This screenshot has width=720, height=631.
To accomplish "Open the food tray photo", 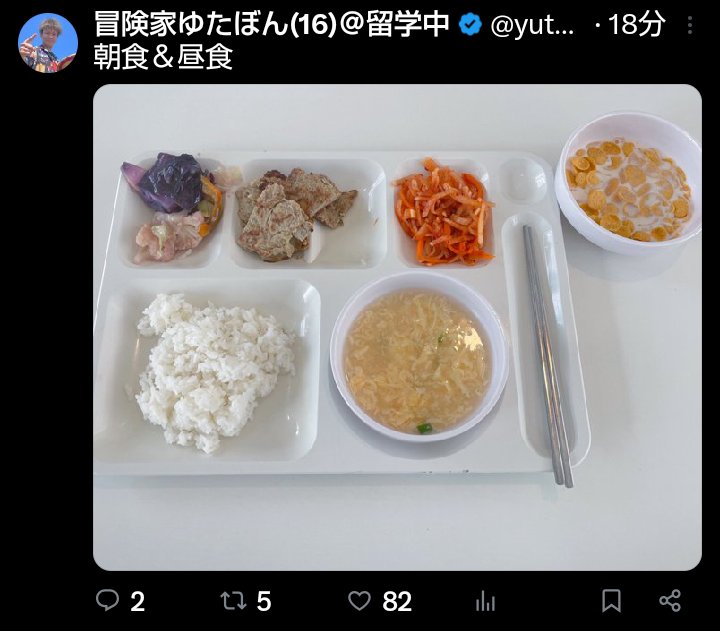I will 397,327.
